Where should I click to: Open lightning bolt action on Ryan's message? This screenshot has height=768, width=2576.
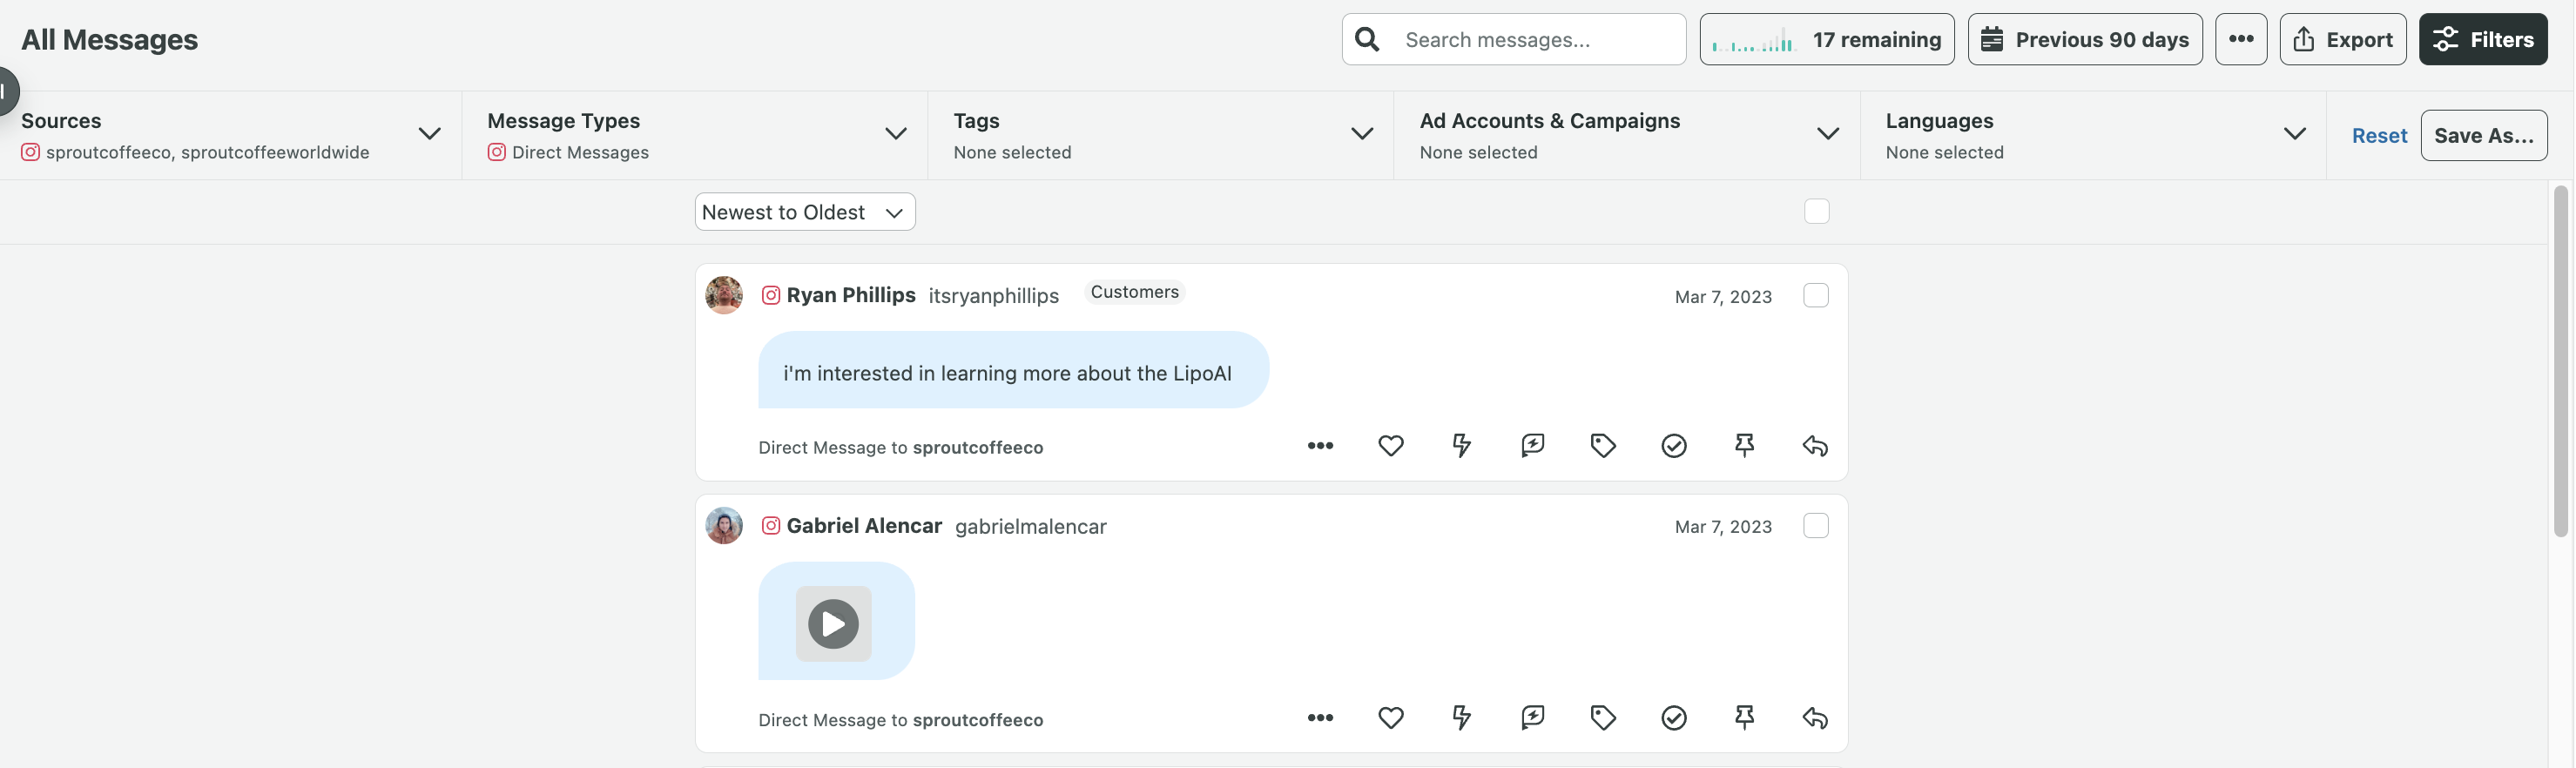pyautogui.click(x=1461, y=446)
